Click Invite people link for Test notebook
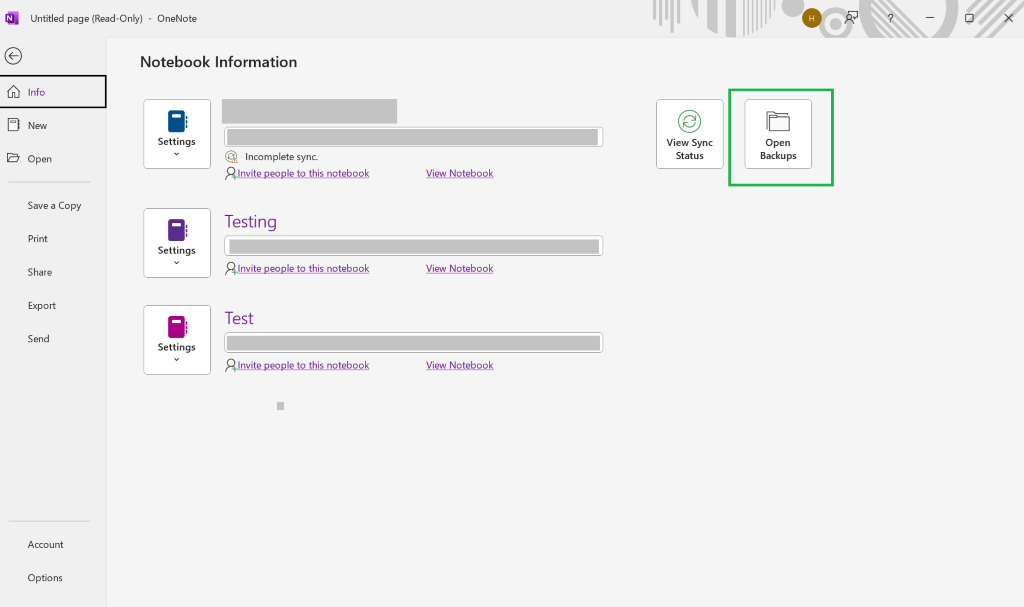 point(303,365)
